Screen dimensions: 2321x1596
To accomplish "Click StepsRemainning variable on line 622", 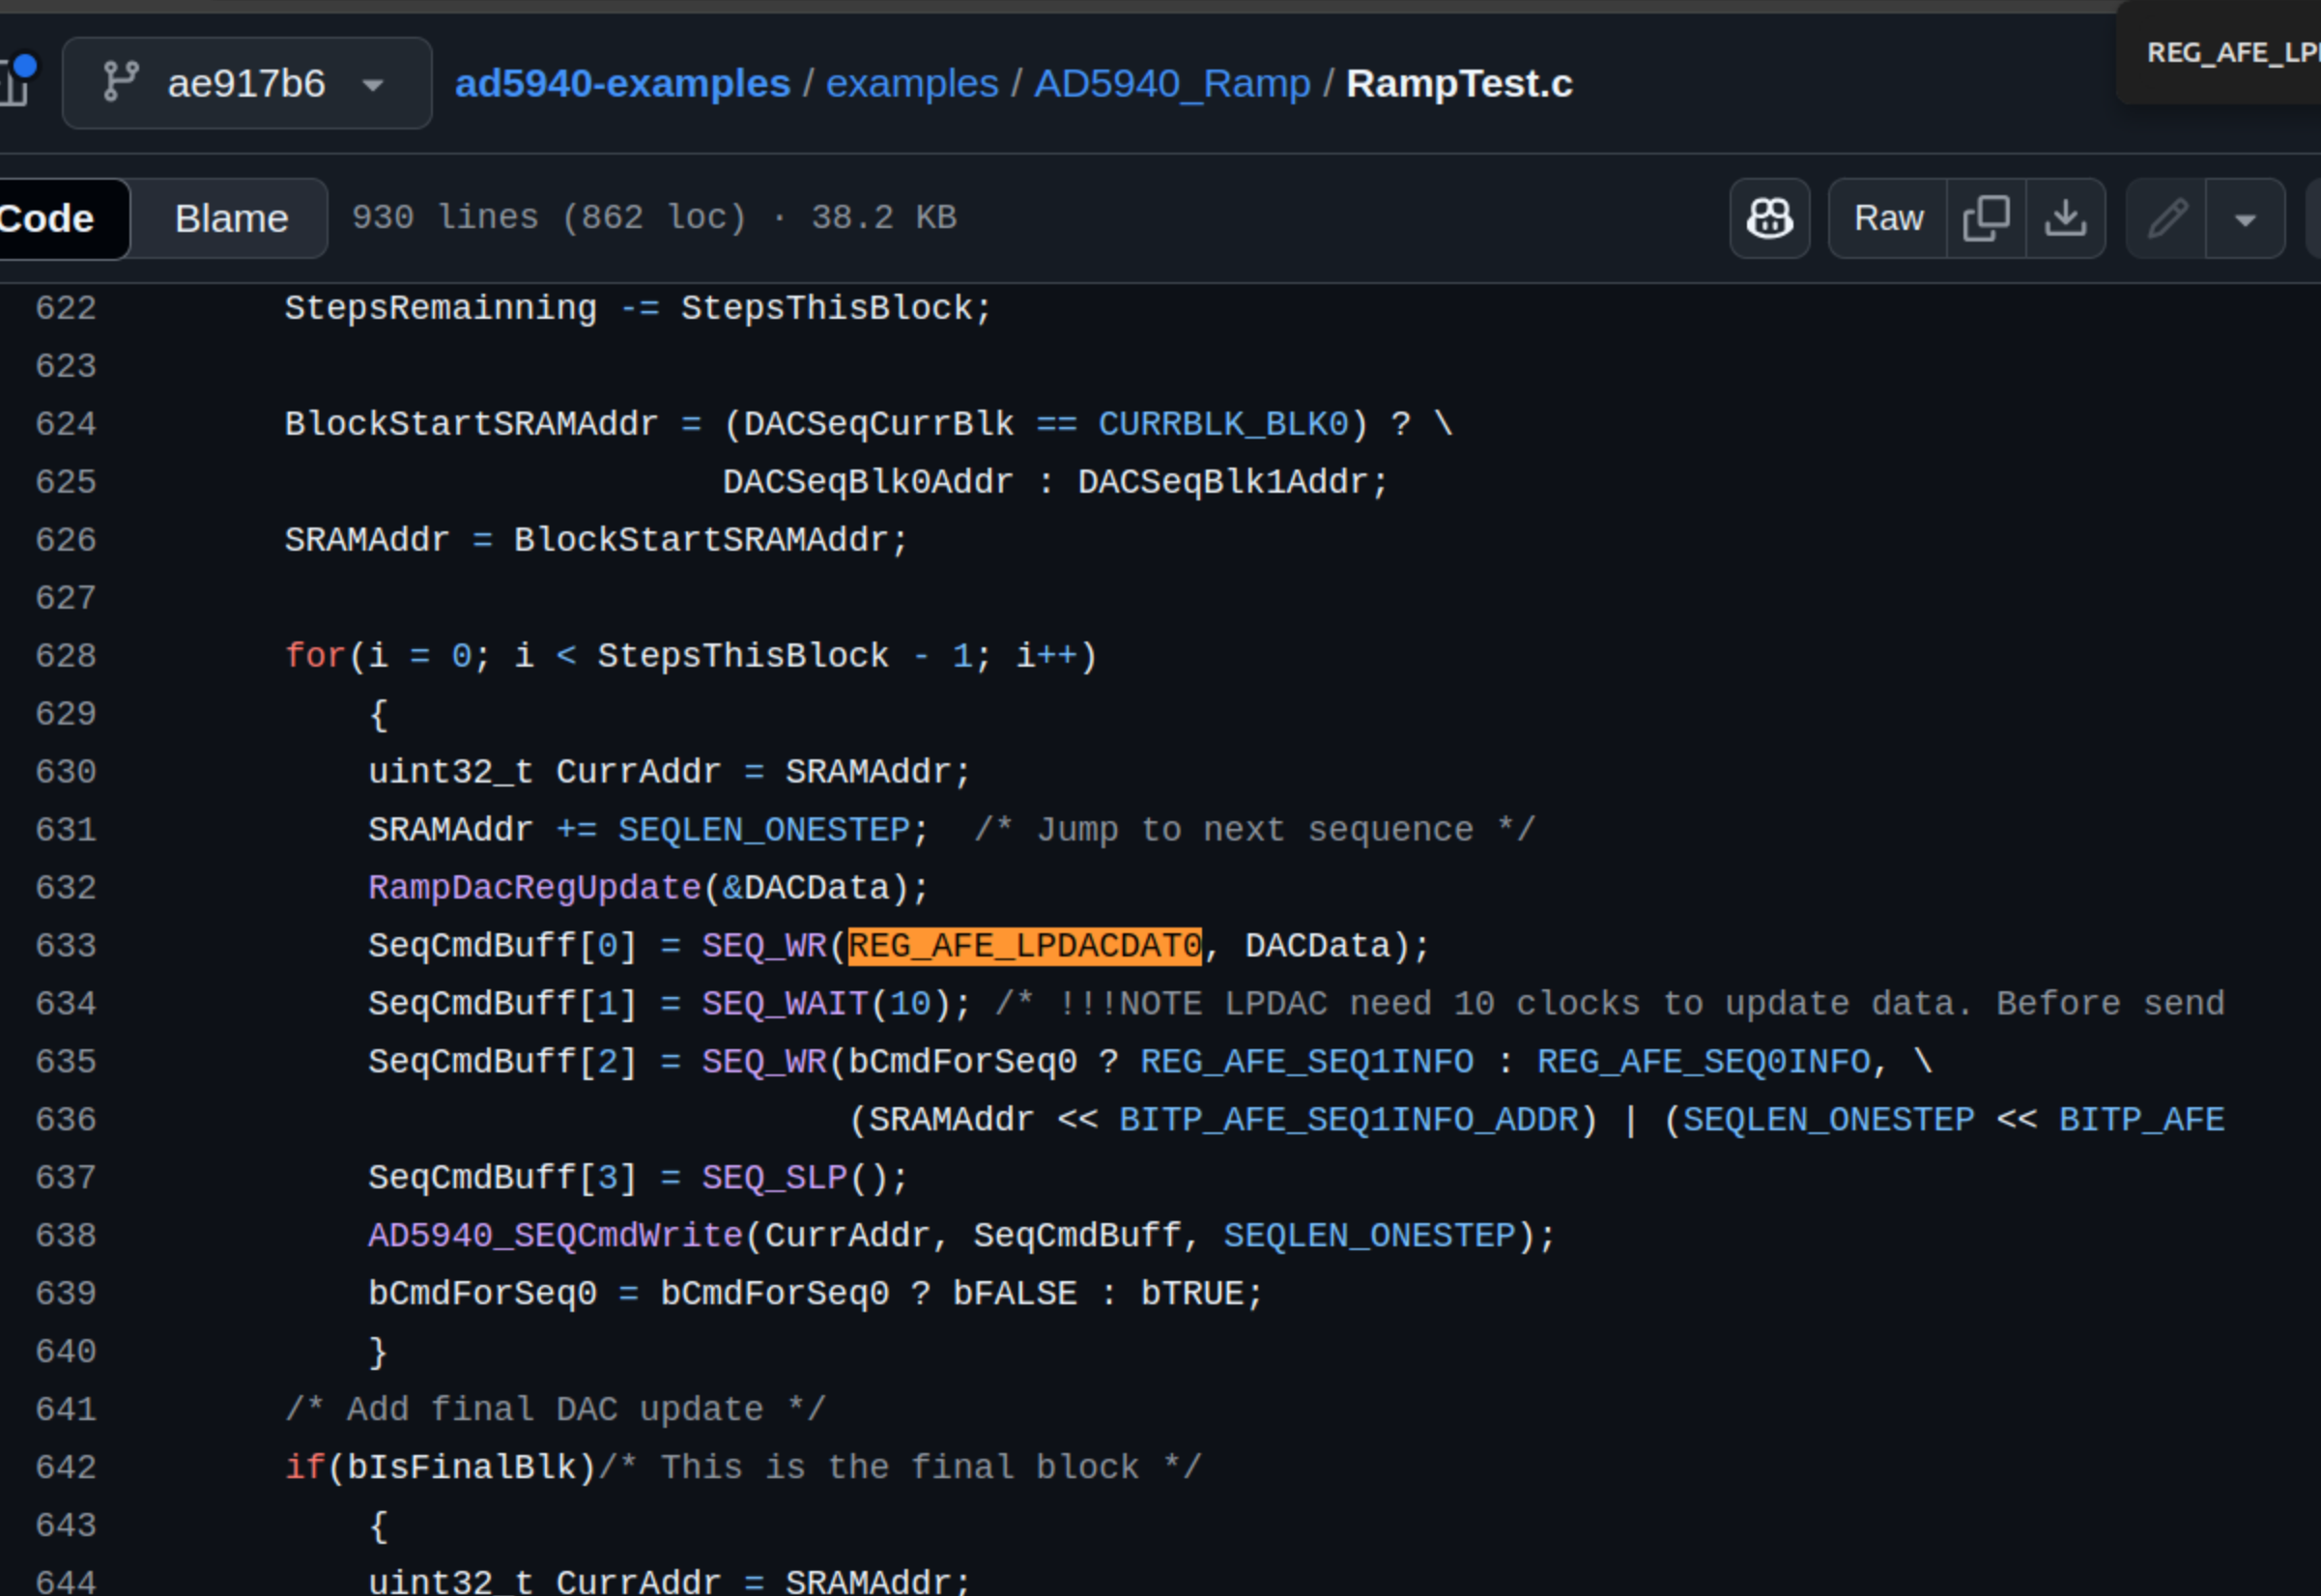I will click(441, 308).
